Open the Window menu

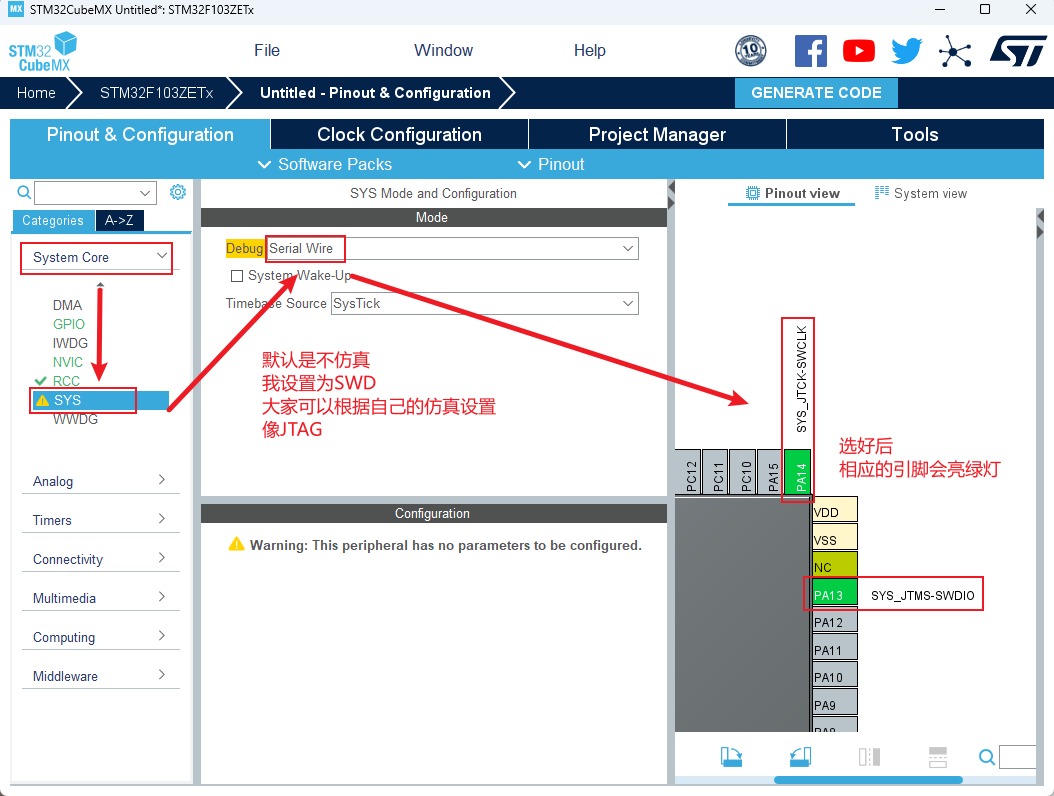click(x=443, y=50)
